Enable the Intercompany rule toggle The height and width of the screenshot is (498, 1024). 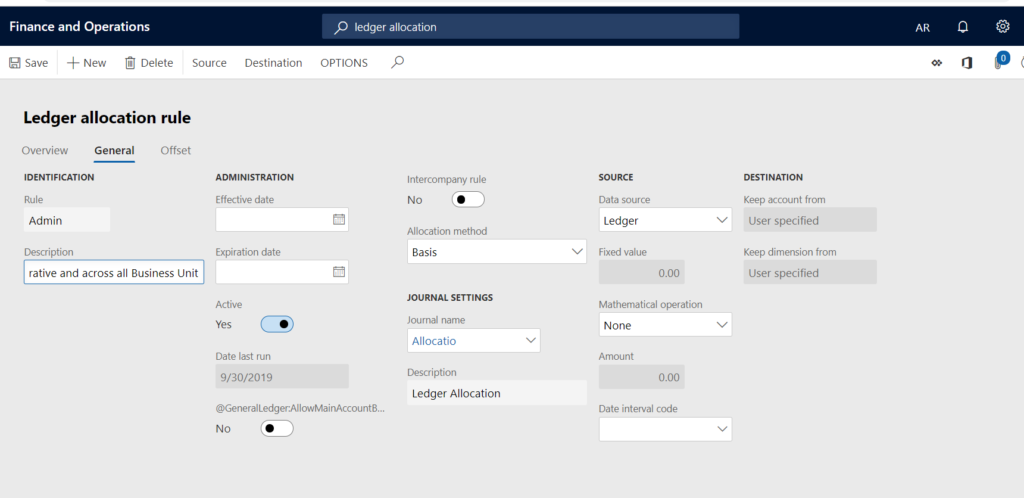[x=468, y=200]
